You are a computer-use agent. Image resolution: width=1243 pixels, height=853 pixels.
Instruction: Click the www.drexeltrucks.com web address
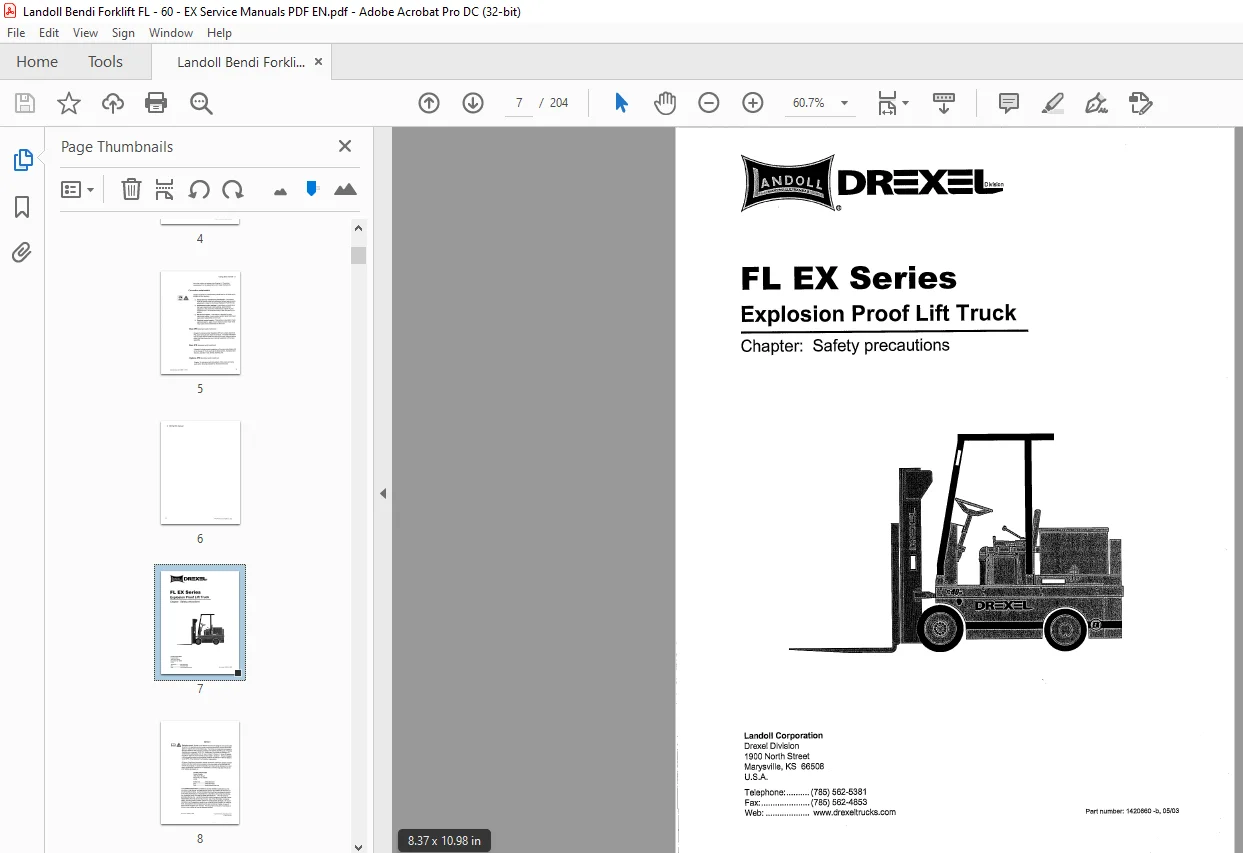pos(854,812)
